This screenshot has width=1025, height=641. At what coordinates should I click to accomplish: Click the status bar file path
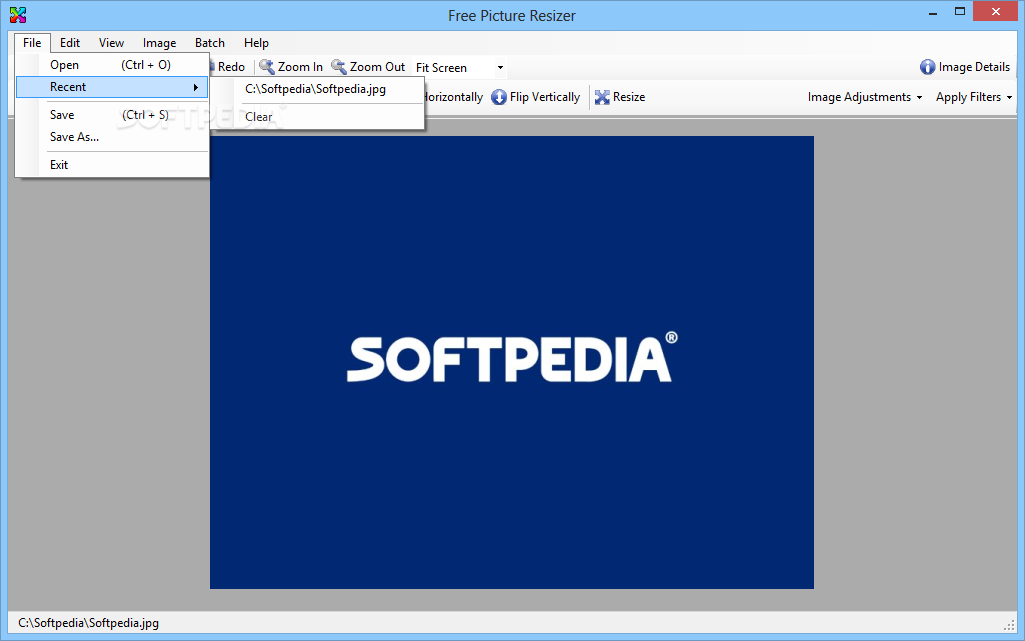(88, 623)
